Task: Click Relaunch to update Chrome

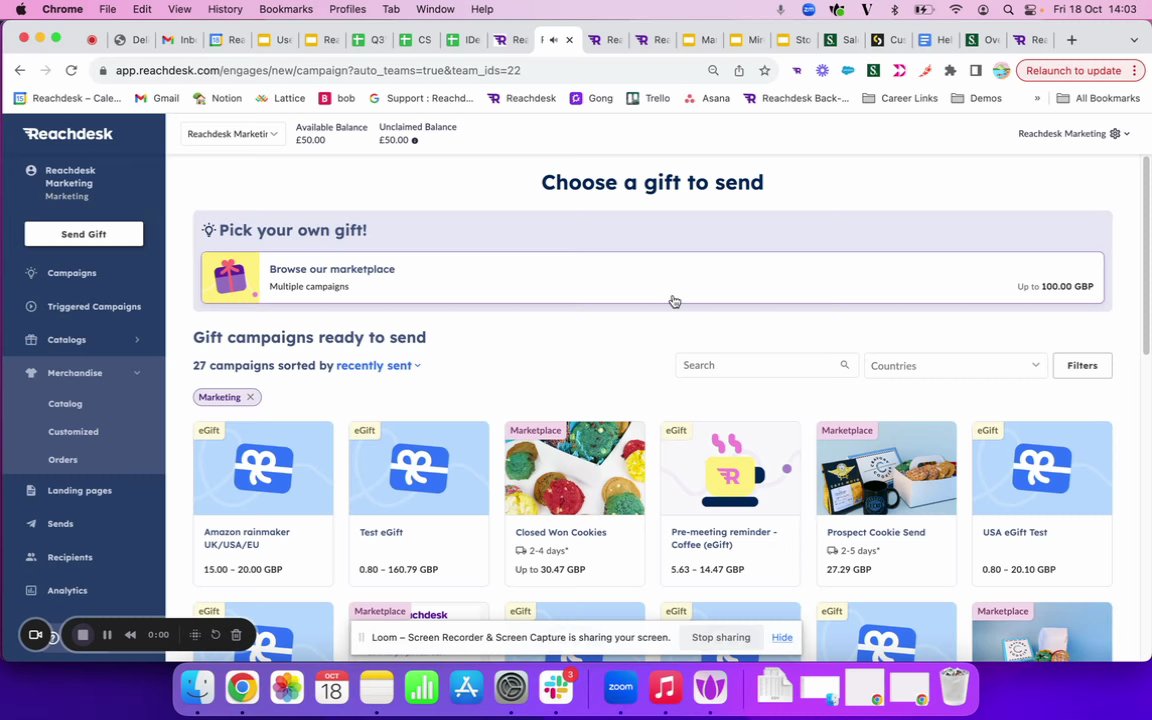Action: (1080, 71)
